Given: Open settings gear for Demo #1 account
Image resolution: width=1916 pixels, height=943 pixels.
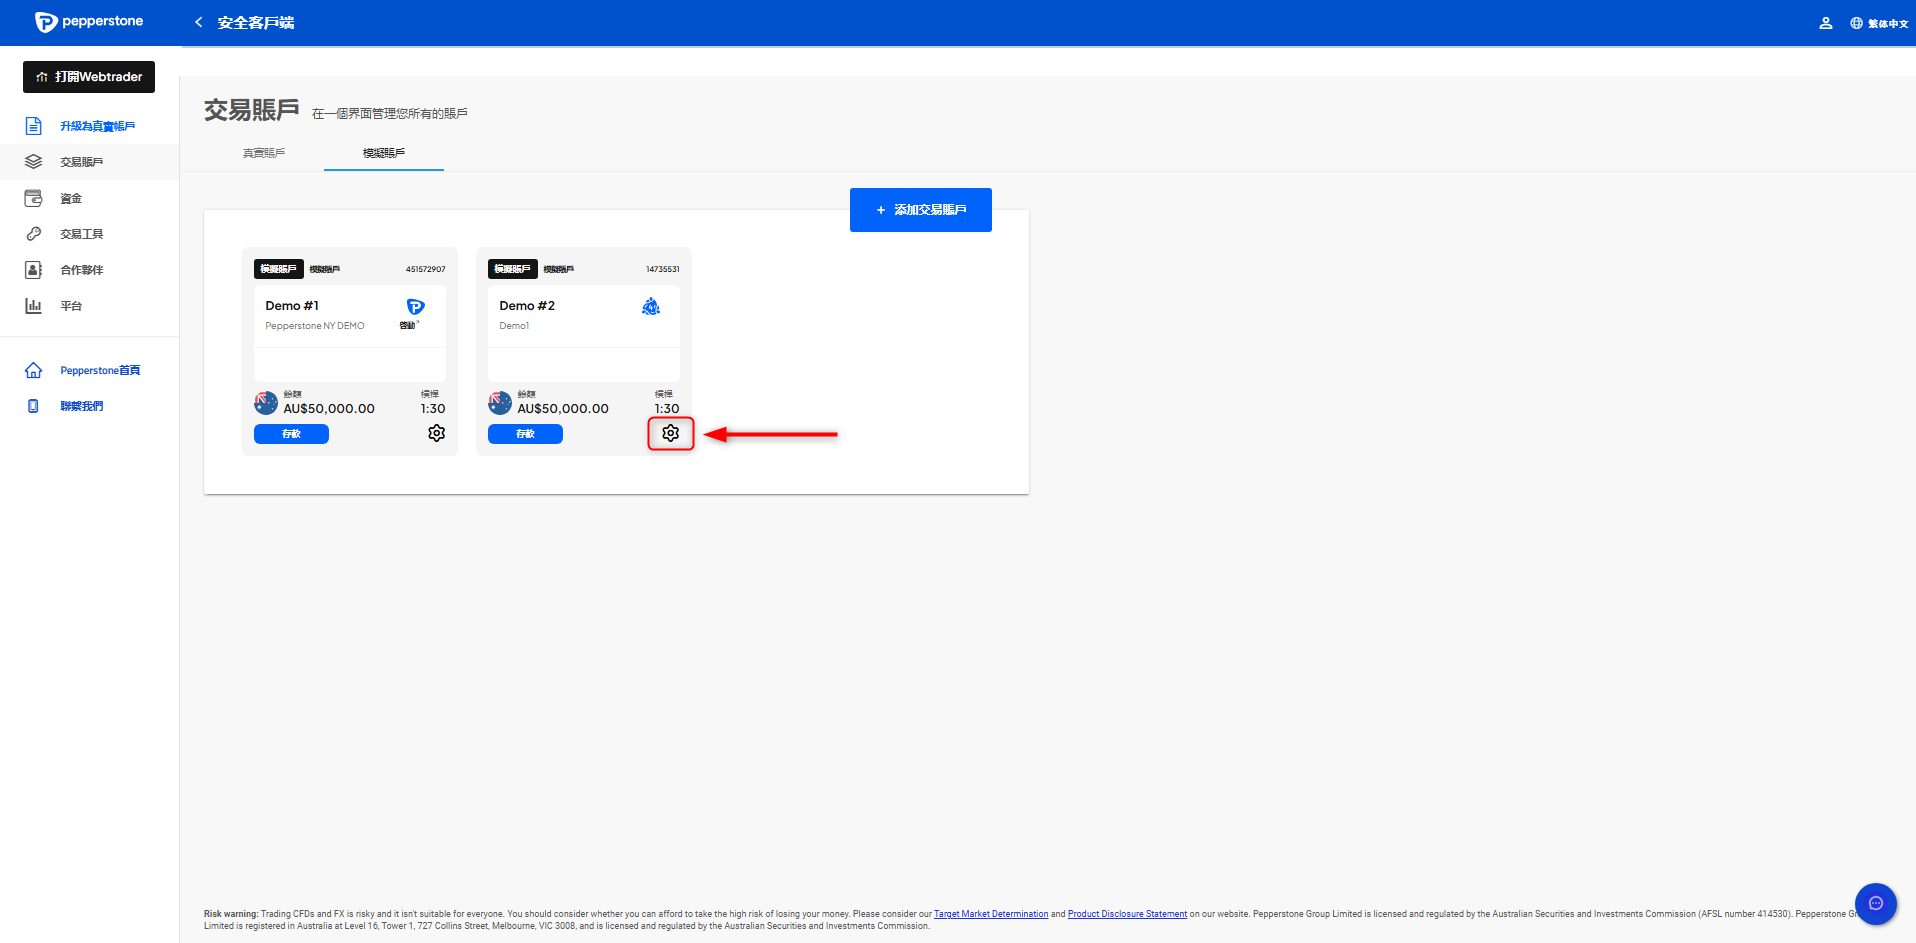Looking at the screenshot, I should tap(436, 433).
